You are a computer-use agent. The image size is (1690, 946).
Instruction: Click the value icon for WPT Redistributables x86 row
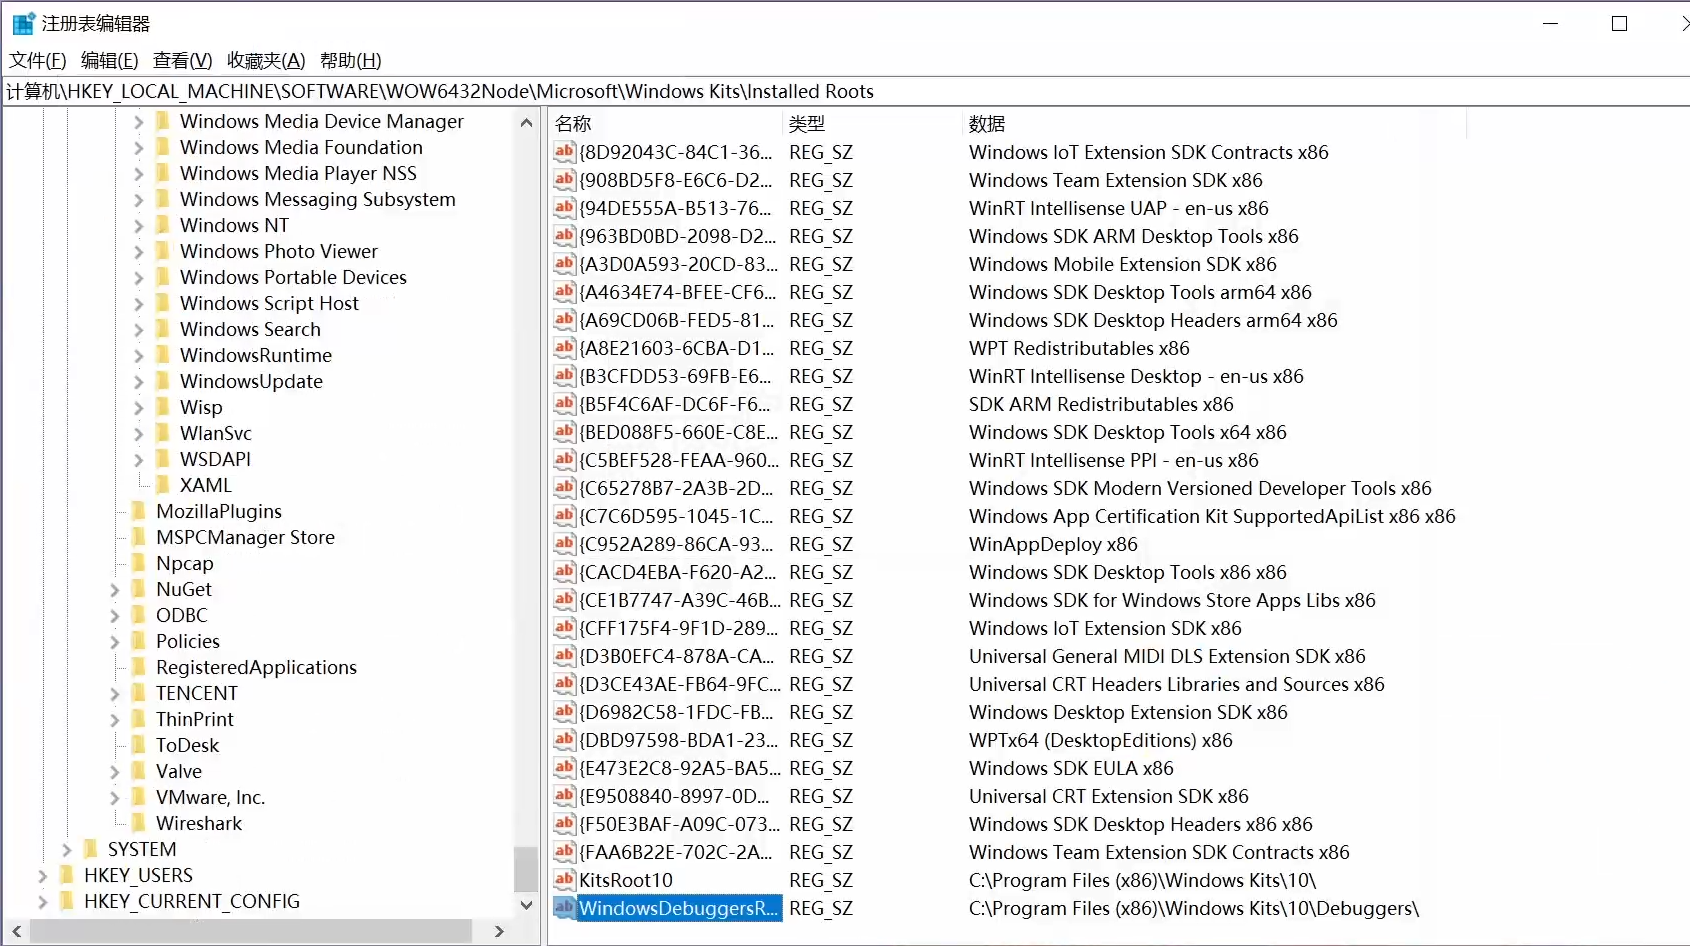565,348
